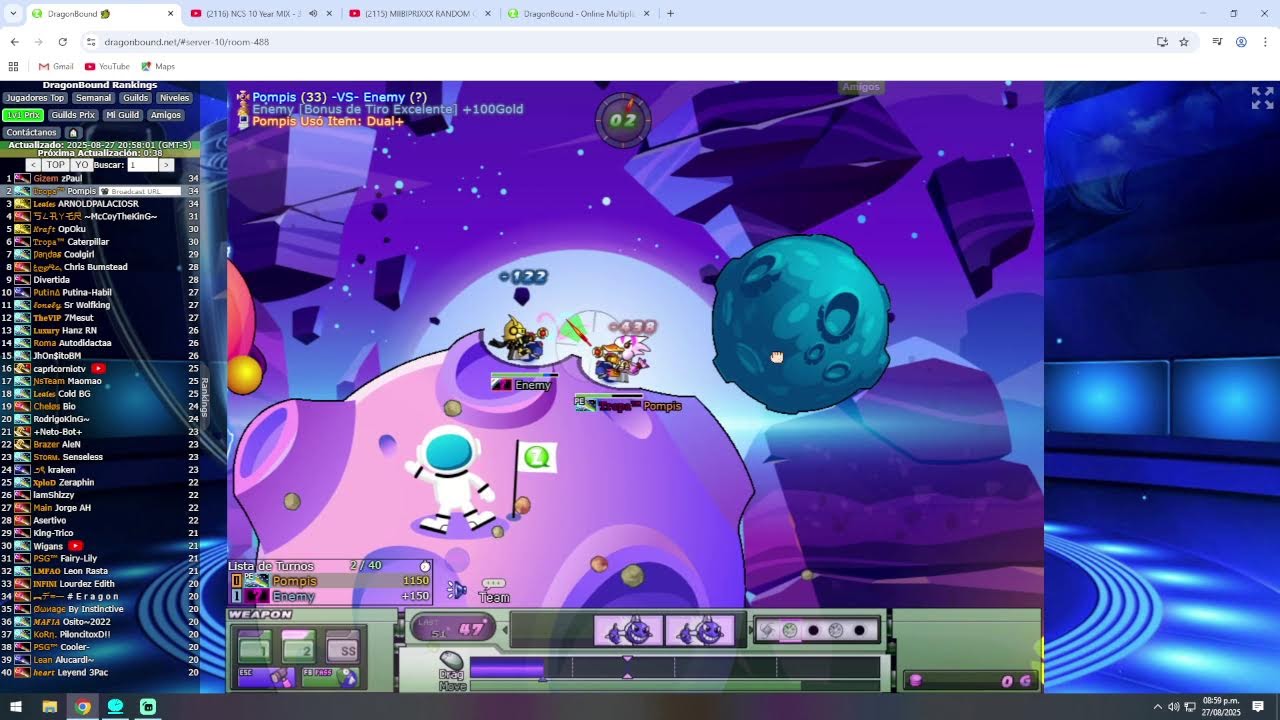Viewport: 1280px width, 720px height.
Task: Reload the DragonBound page
Action: pos(62,42)
